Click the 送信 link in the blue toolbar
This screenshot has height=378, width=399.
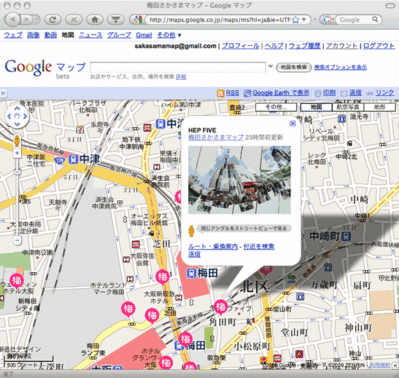pyautogui.click(x=355, y=93)
